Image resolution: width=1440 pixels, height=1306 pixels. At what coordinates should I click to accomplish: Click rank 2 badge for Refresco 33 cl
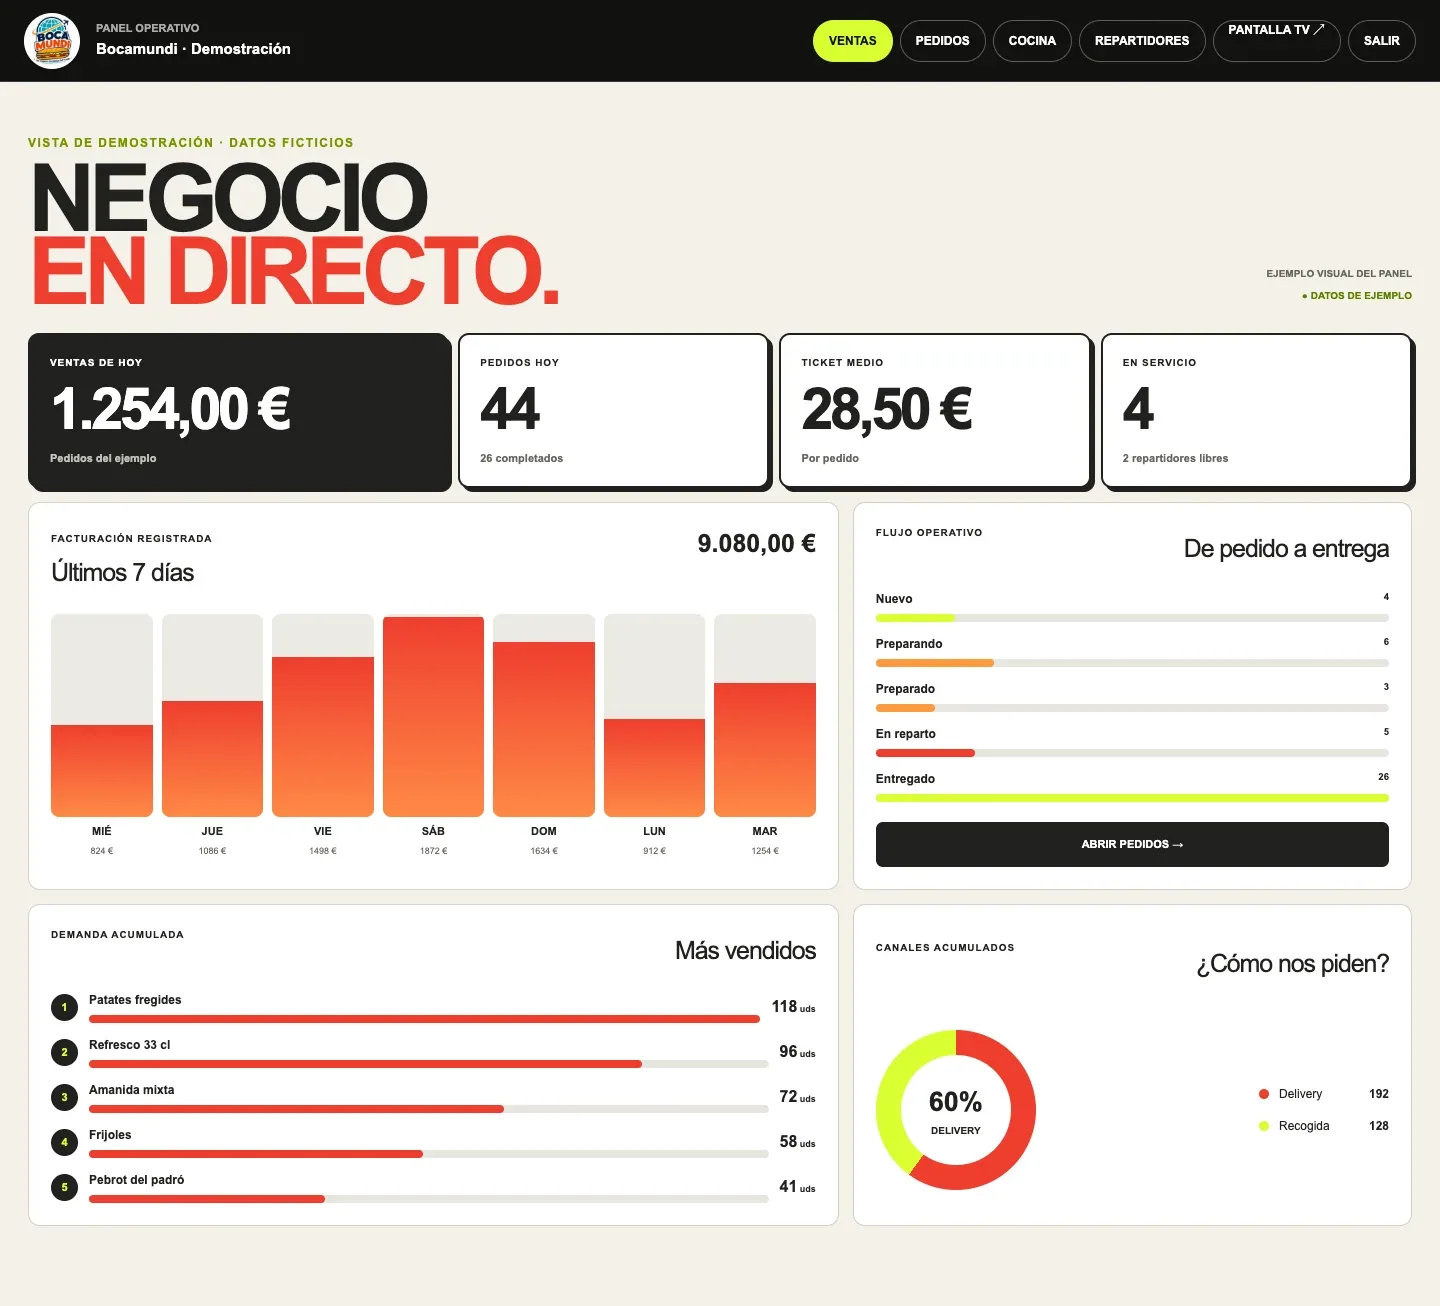(x=64, y=1052)
